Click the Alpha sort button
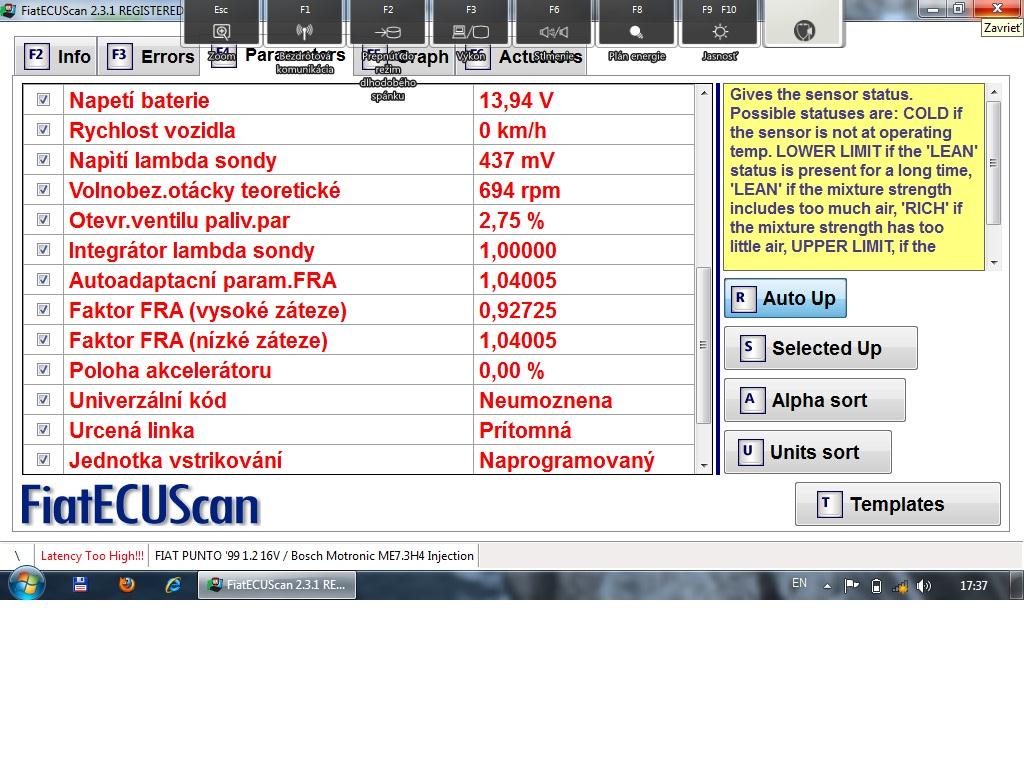The width and height of the screenshot is (1024, 768). tap(814, 400)
